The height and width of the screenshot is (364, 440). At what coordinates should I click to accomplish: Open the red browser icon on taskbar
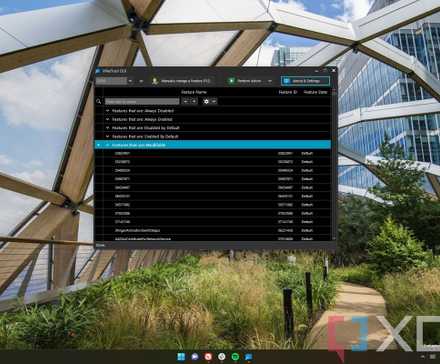(x=208, y=357)
